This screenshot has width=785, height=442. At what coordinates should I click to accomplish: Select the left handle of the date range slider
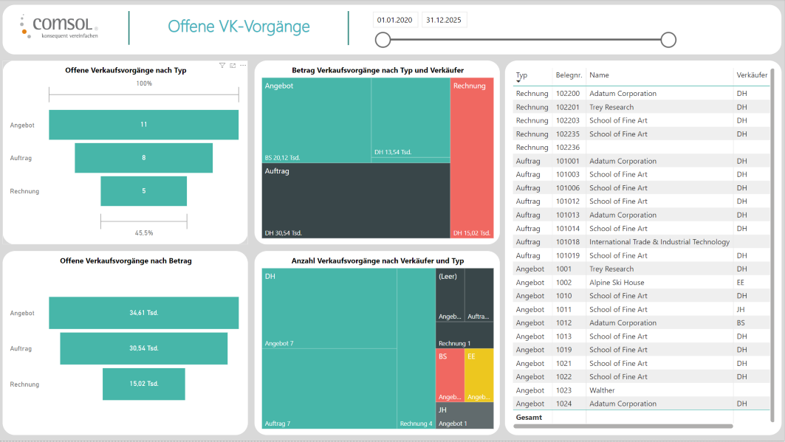(x=383, y=40)
